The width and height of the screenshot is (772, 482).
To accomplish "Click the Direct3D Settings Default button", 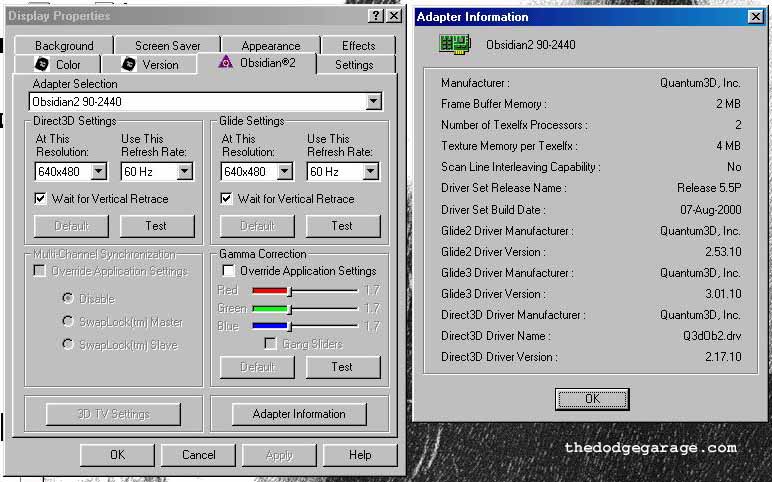I will pyautogui.click(x=71, y=226).
